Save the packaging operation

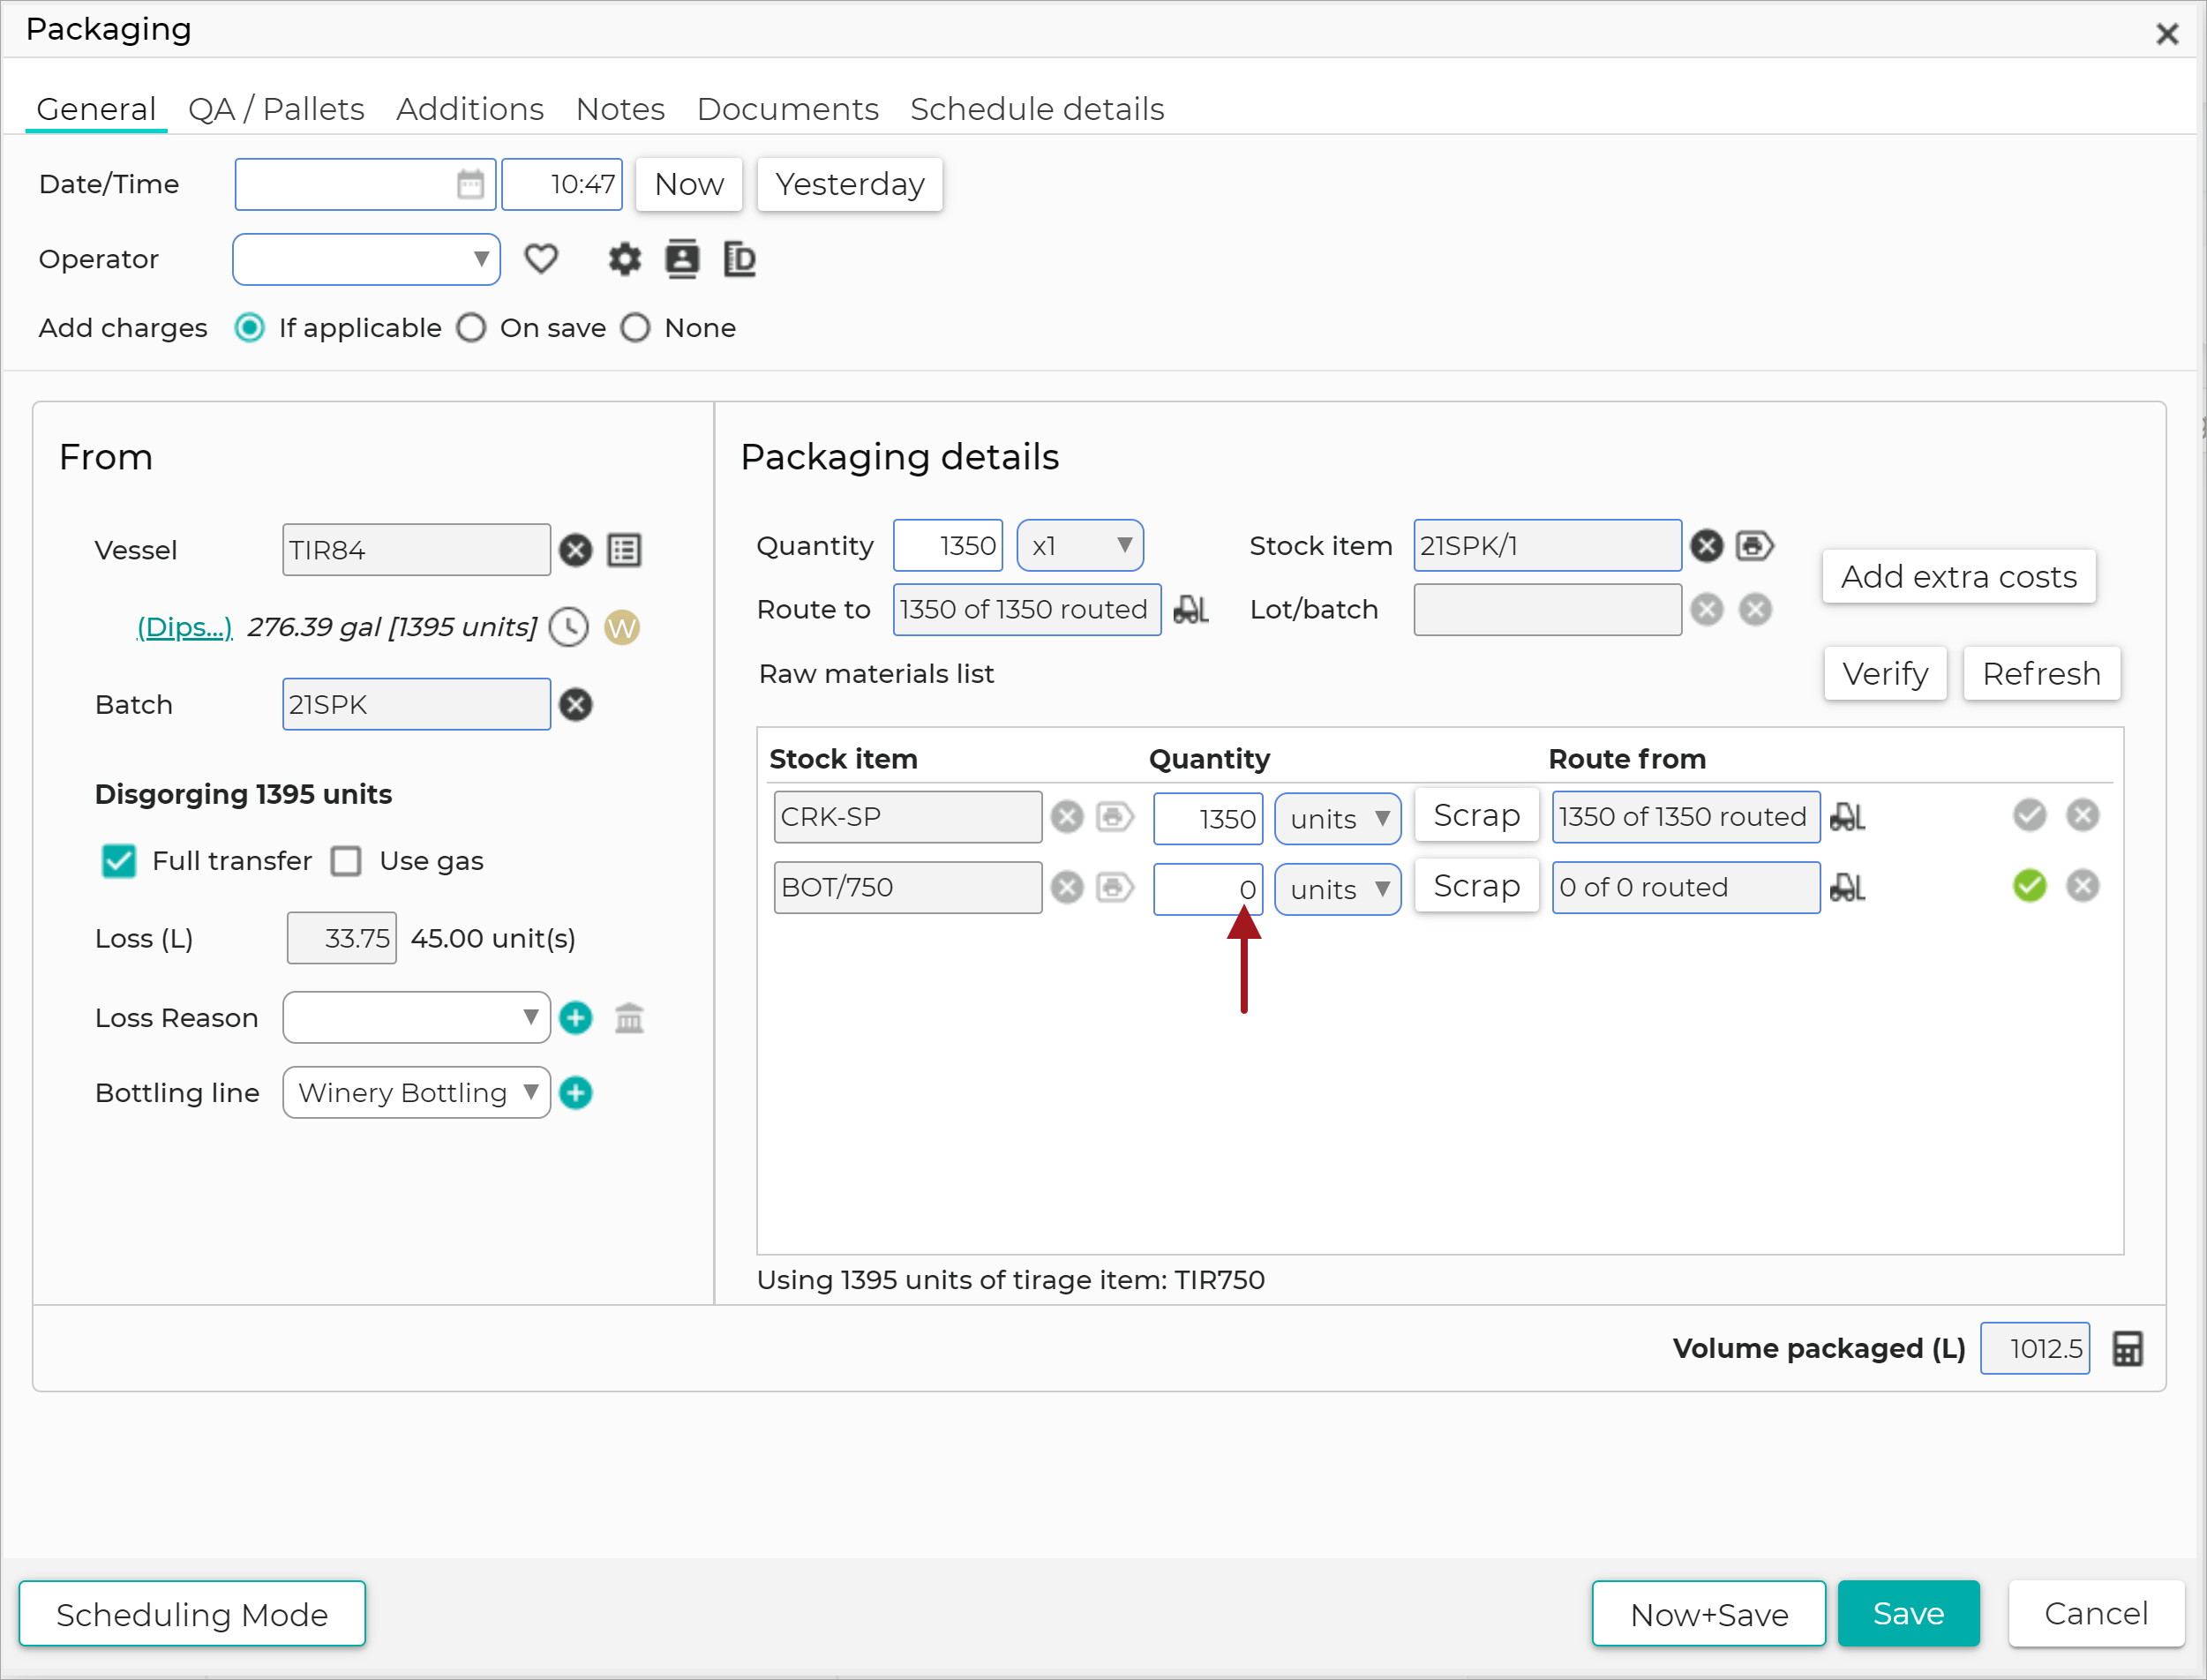1908,1613
